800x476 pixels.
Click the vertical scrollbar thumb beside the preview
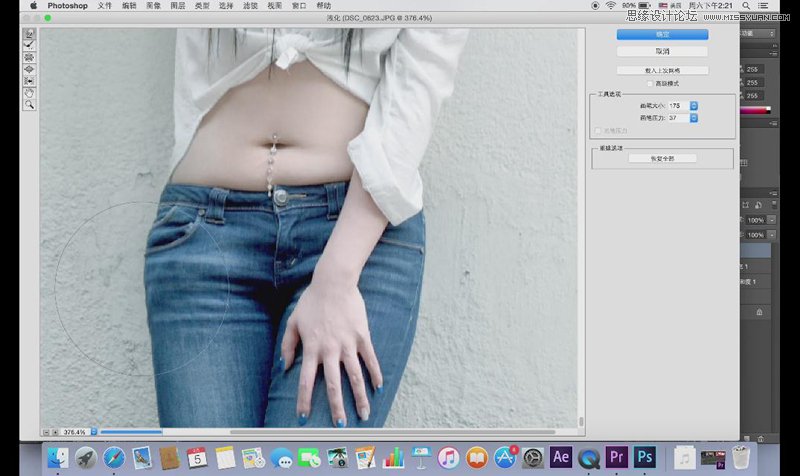tap(581, 421)
